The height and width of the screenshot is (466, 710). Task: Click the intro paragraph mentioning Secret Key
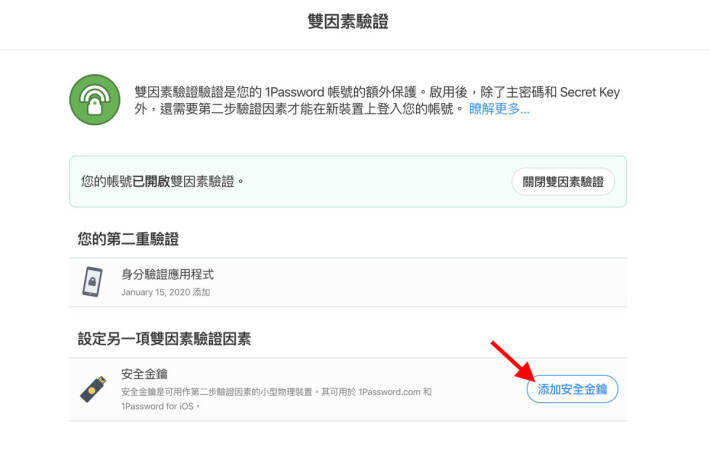pos(377,101)
